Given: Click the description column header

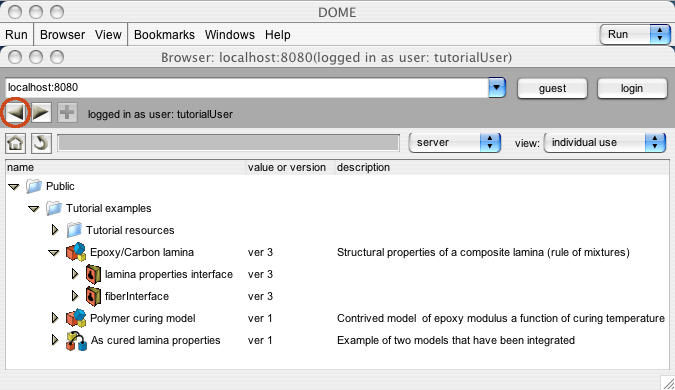Looking at the screenshot, I should pyautogui.click(x=502, y=167).
